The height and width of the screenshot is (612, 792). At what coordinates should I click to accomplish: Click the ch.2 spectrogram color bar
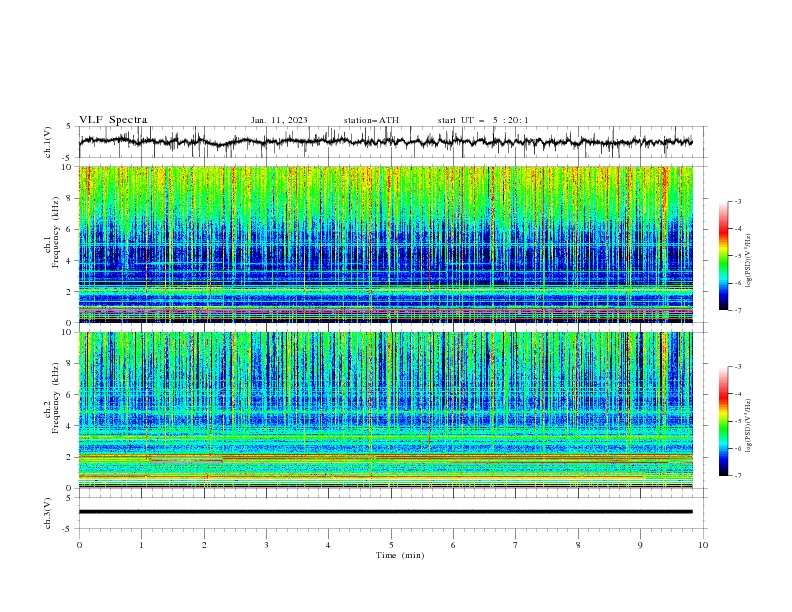[723, 421]
